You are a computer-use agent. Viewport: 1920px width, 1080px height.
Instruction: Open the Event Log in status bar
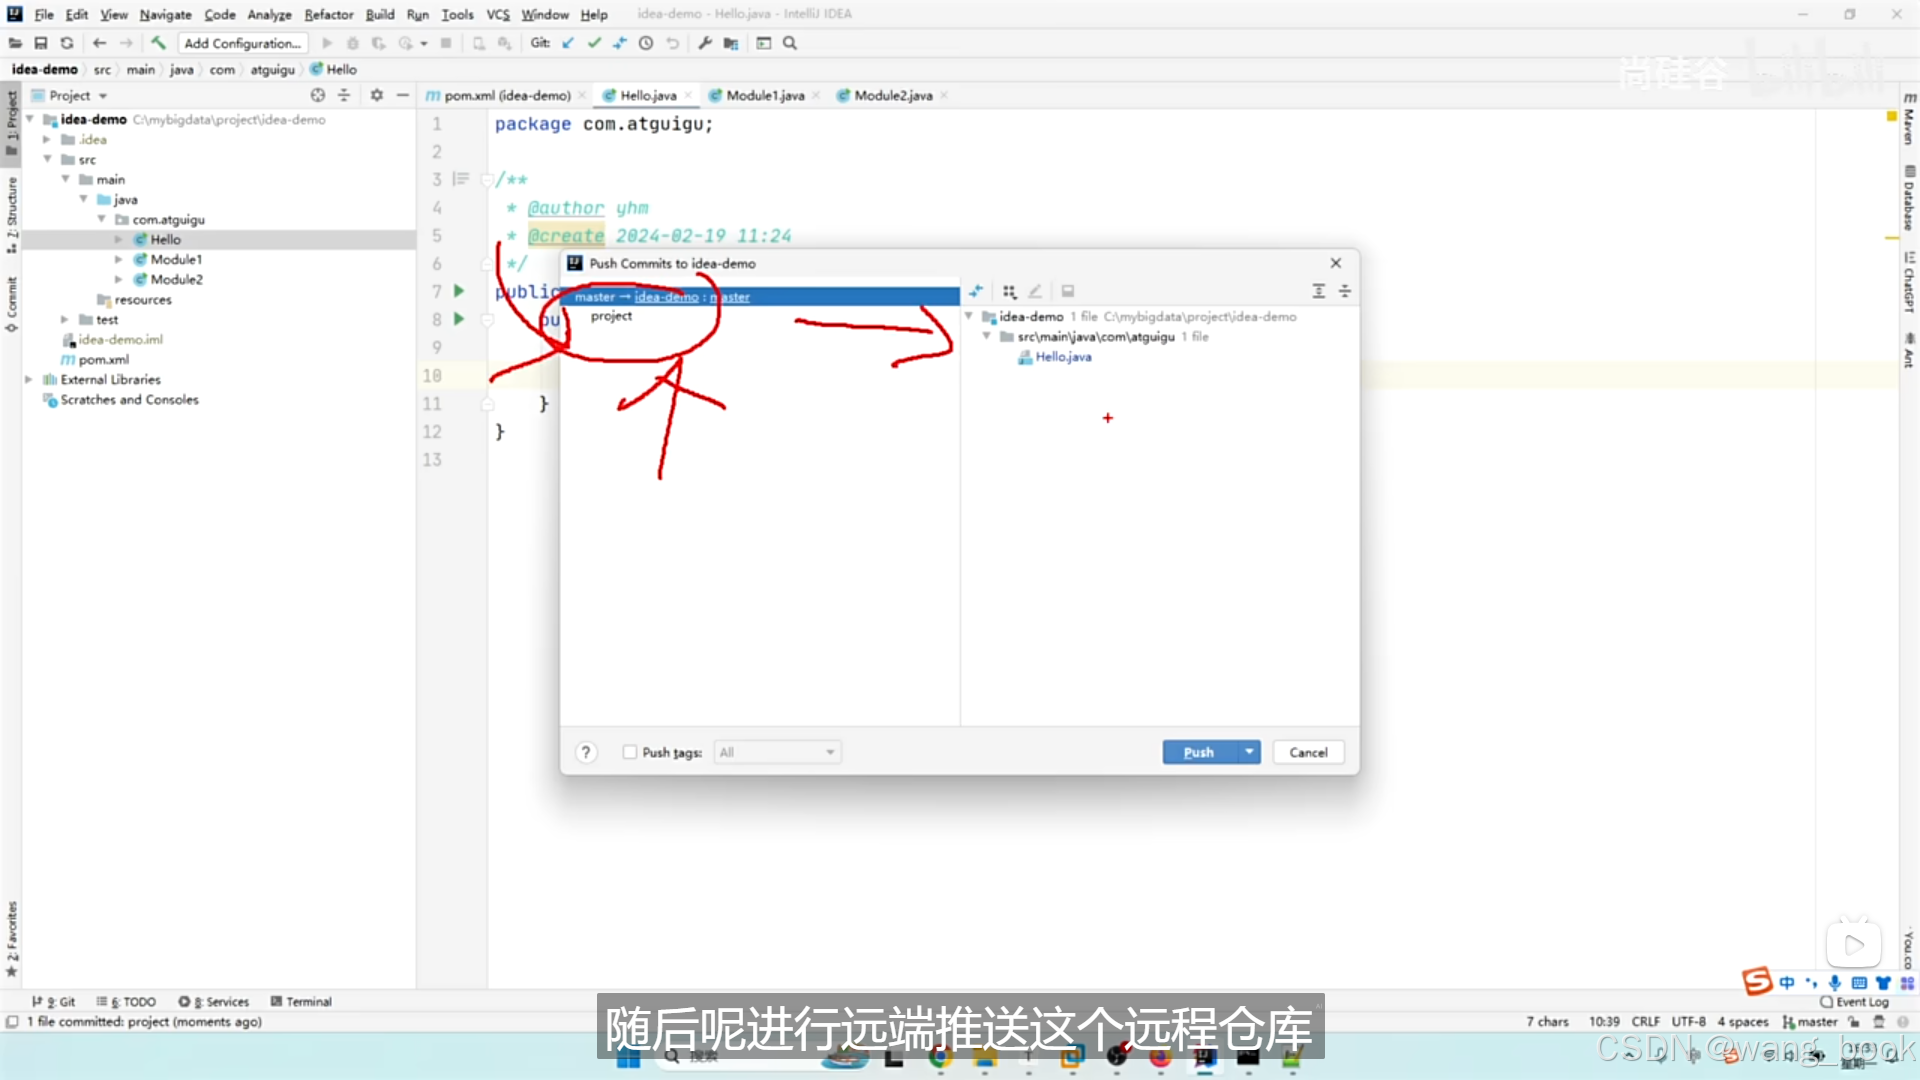pos(1855,1001)
